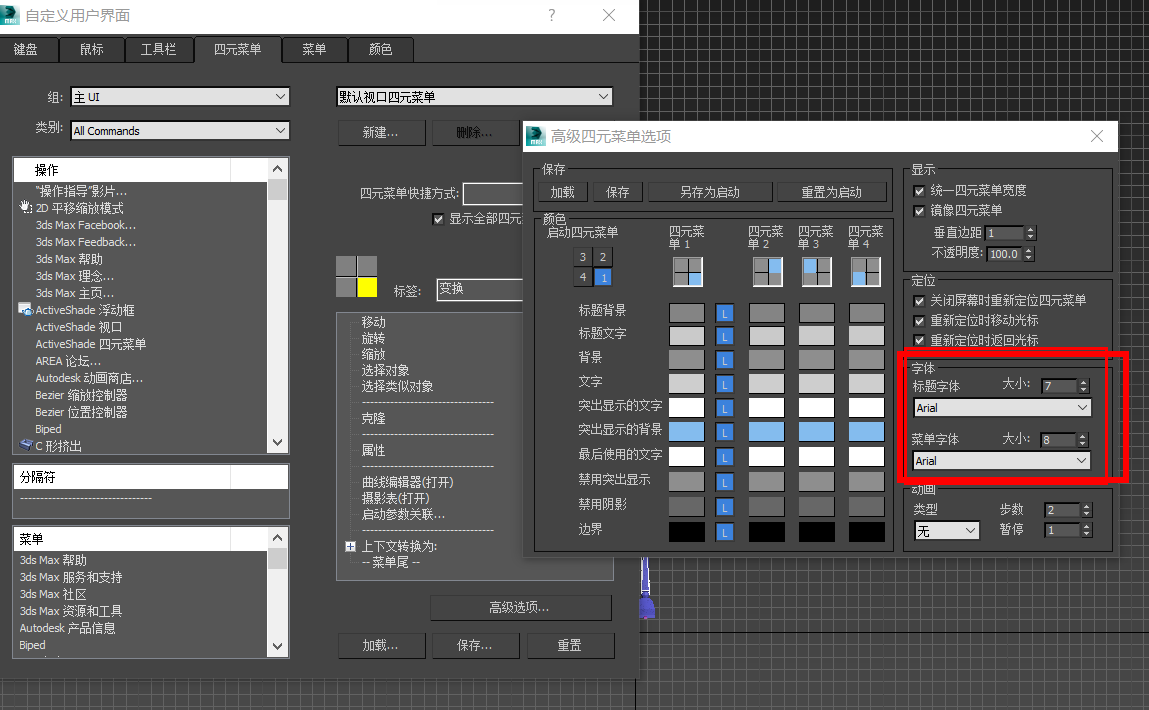Select 3ds Max 帮助 in action list
The height and width of the screenshot is (710, 1149).
(70, 259)
